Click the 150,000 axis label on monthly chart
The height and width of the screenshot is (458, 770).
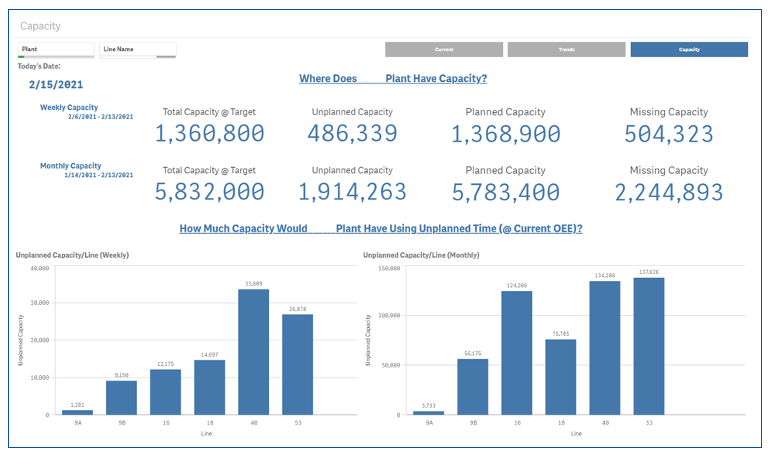tap(389, 269)
